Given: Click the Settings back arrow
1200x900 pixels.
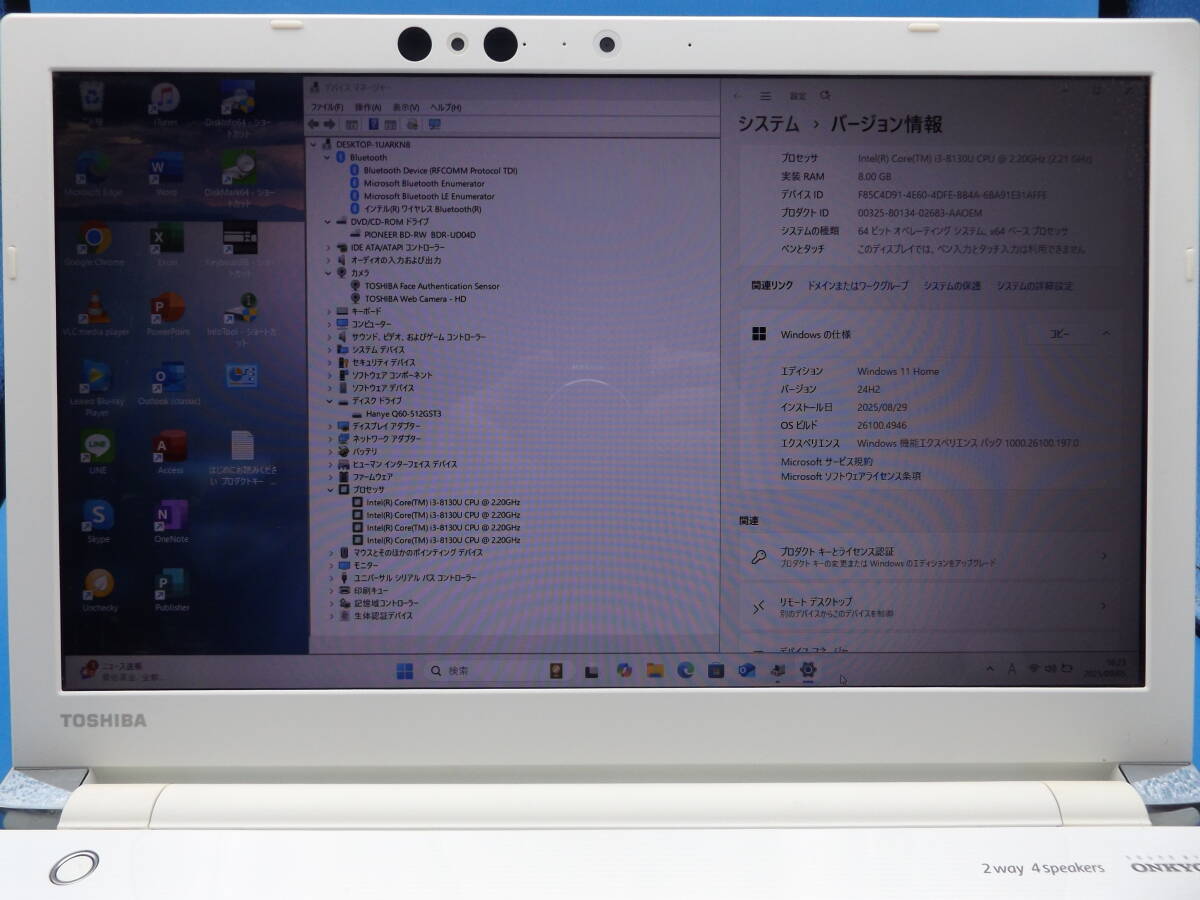Looking at the screenshot, I should coord(738,97).
